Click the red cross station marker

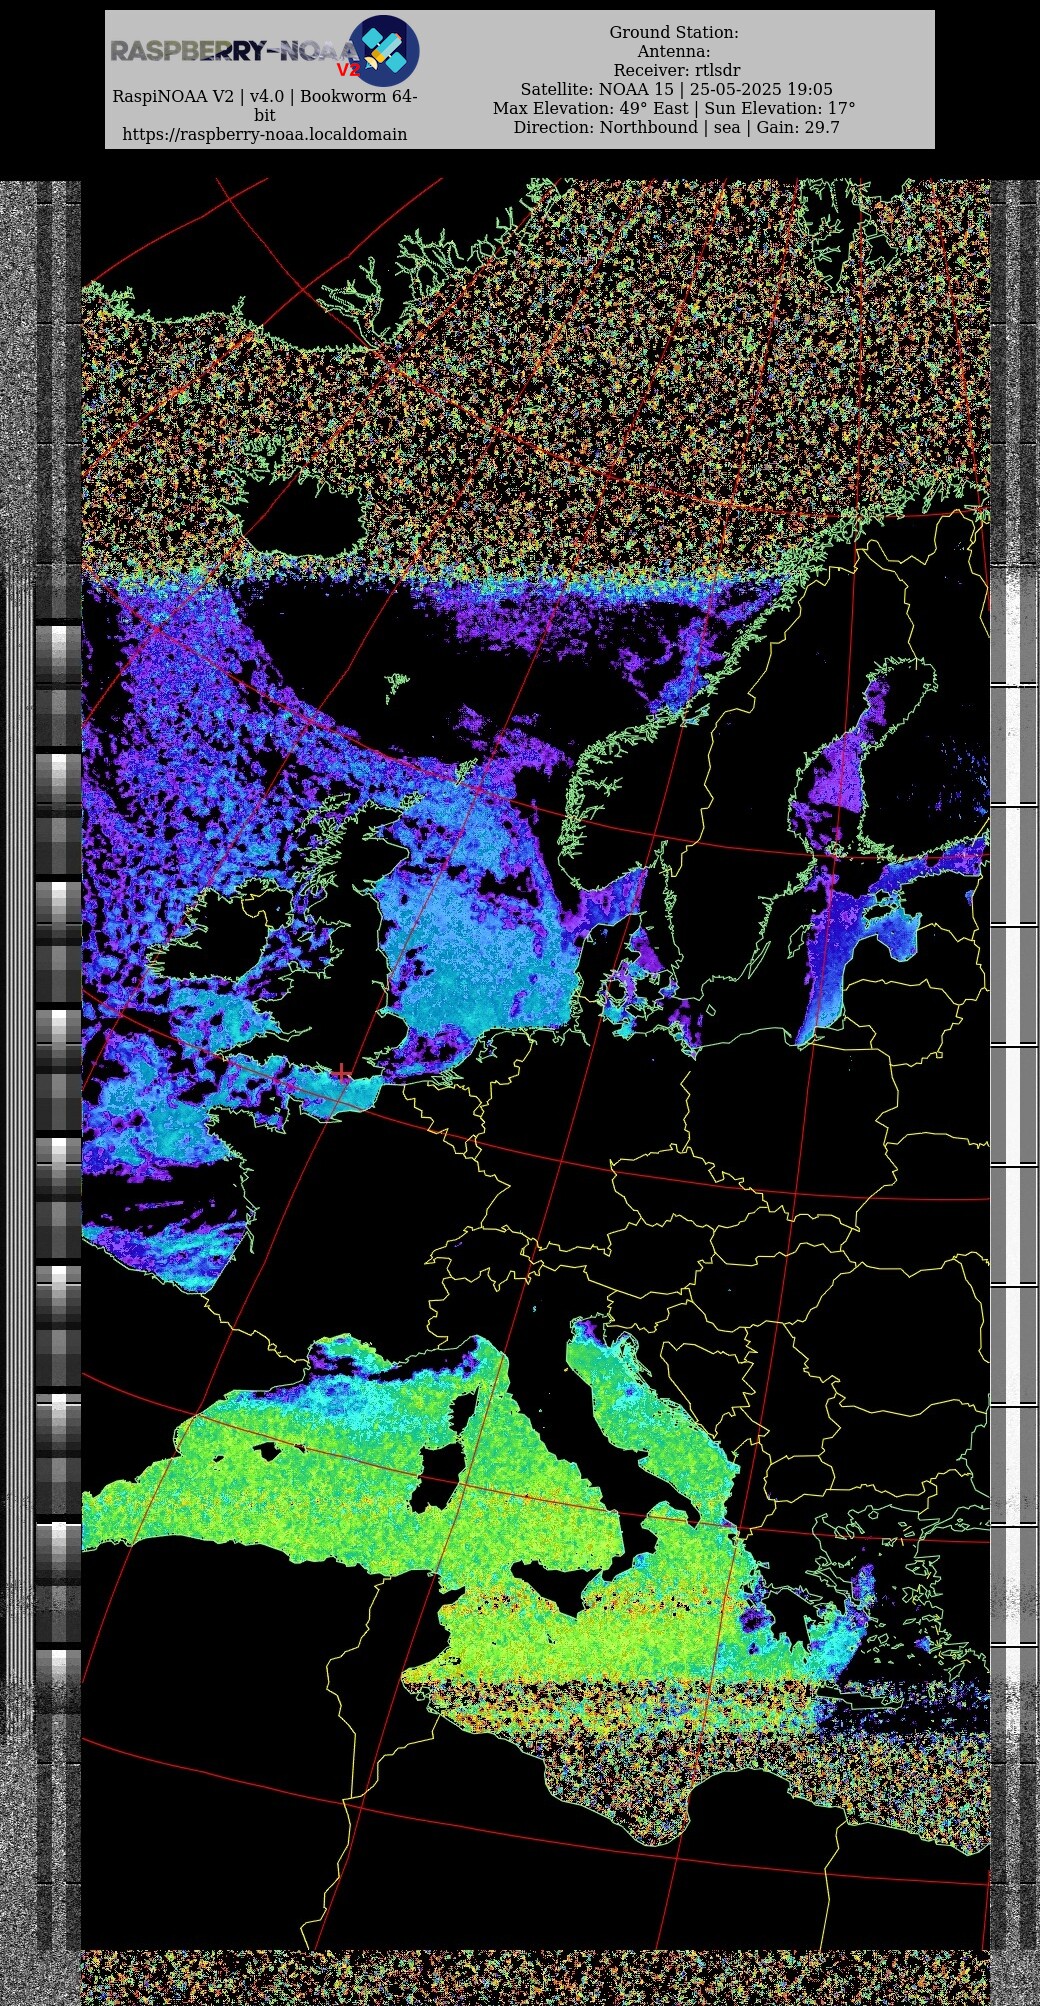tap(342, 1074)
